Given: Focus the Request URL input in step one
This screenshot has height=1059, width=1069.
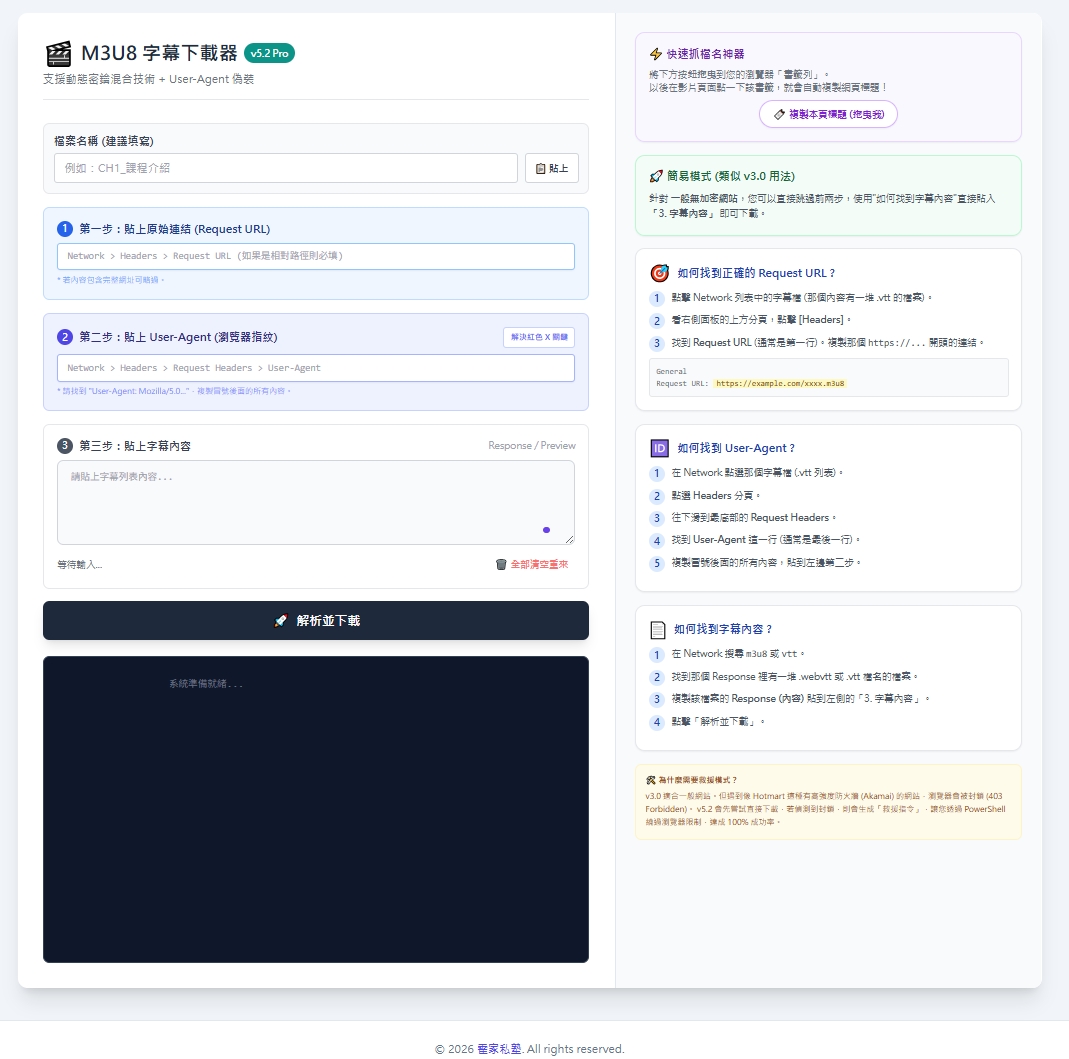Looking at the screenshot, I should pos(316,257).
